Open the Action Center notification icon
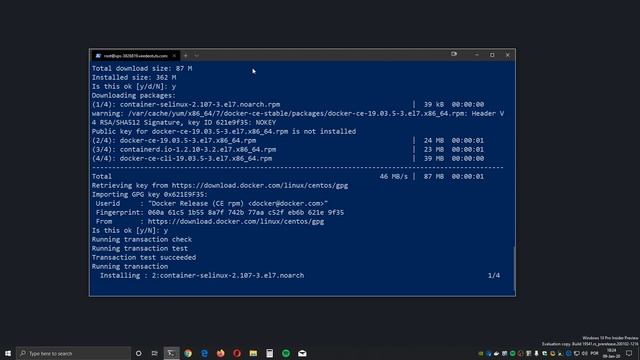 tap(629, 353)
